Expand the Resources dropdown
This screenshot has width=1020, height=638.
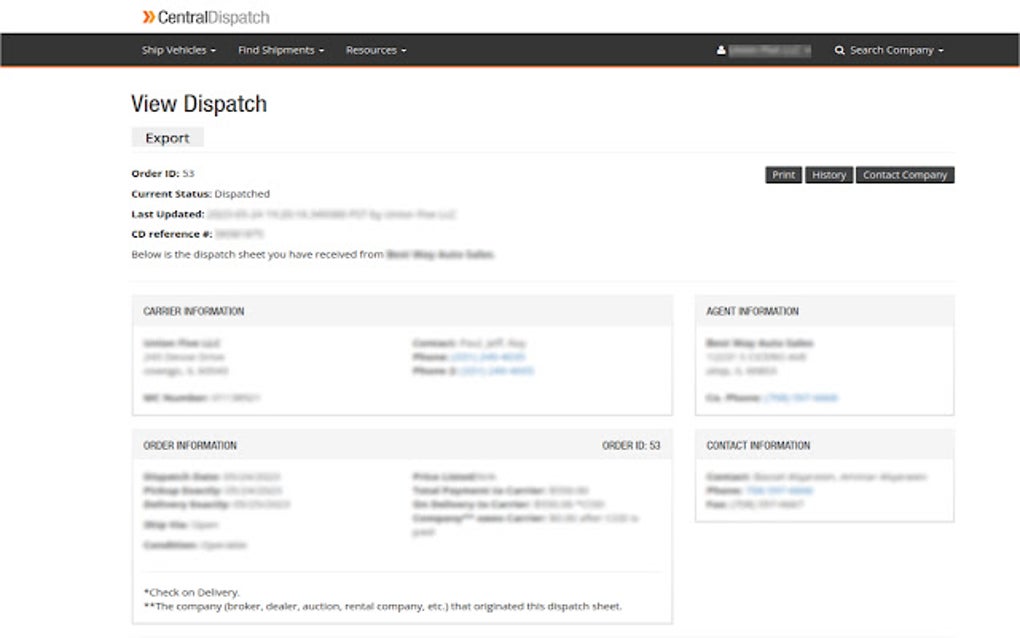(371, 49)
